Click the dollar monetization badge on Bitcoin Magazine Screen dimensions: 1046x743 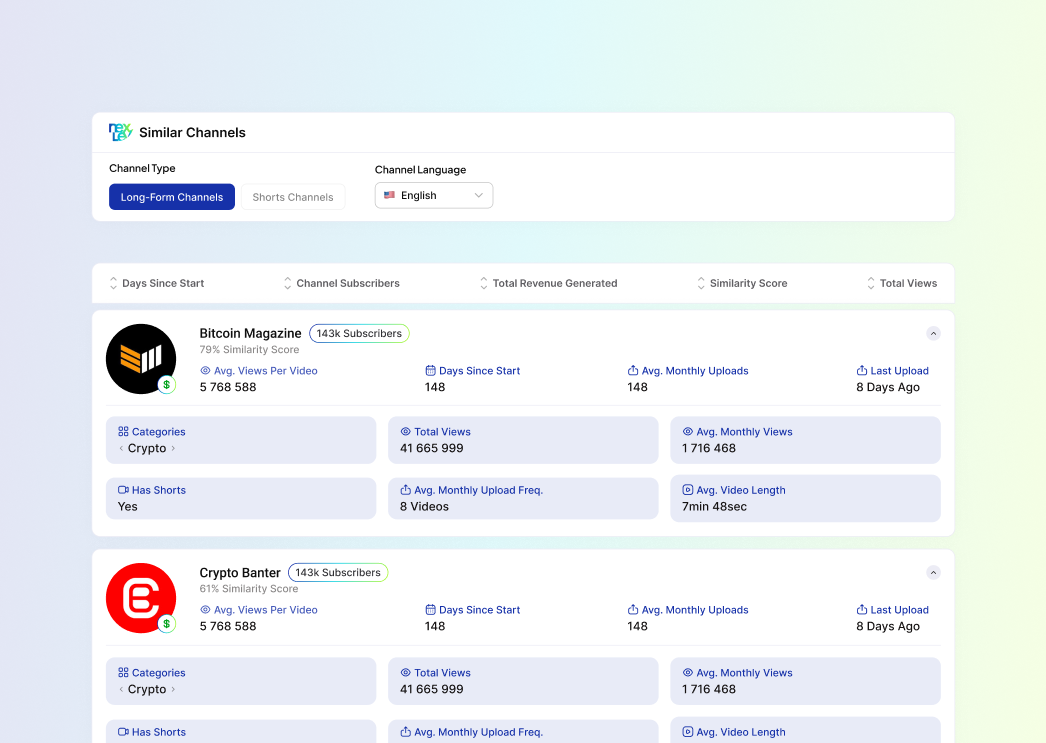click(167, 385)
